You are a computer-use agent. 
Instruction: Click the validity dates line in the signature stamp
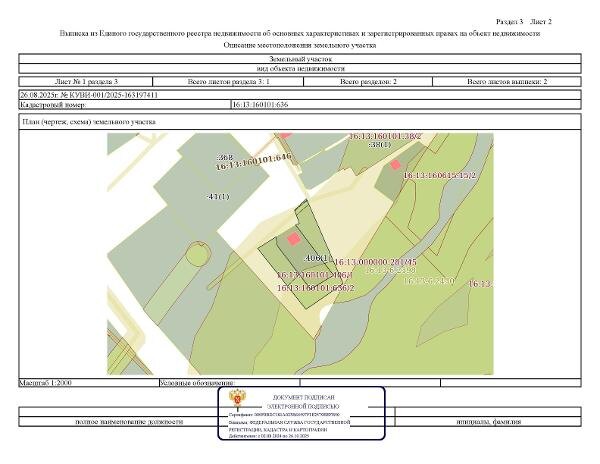269,436
